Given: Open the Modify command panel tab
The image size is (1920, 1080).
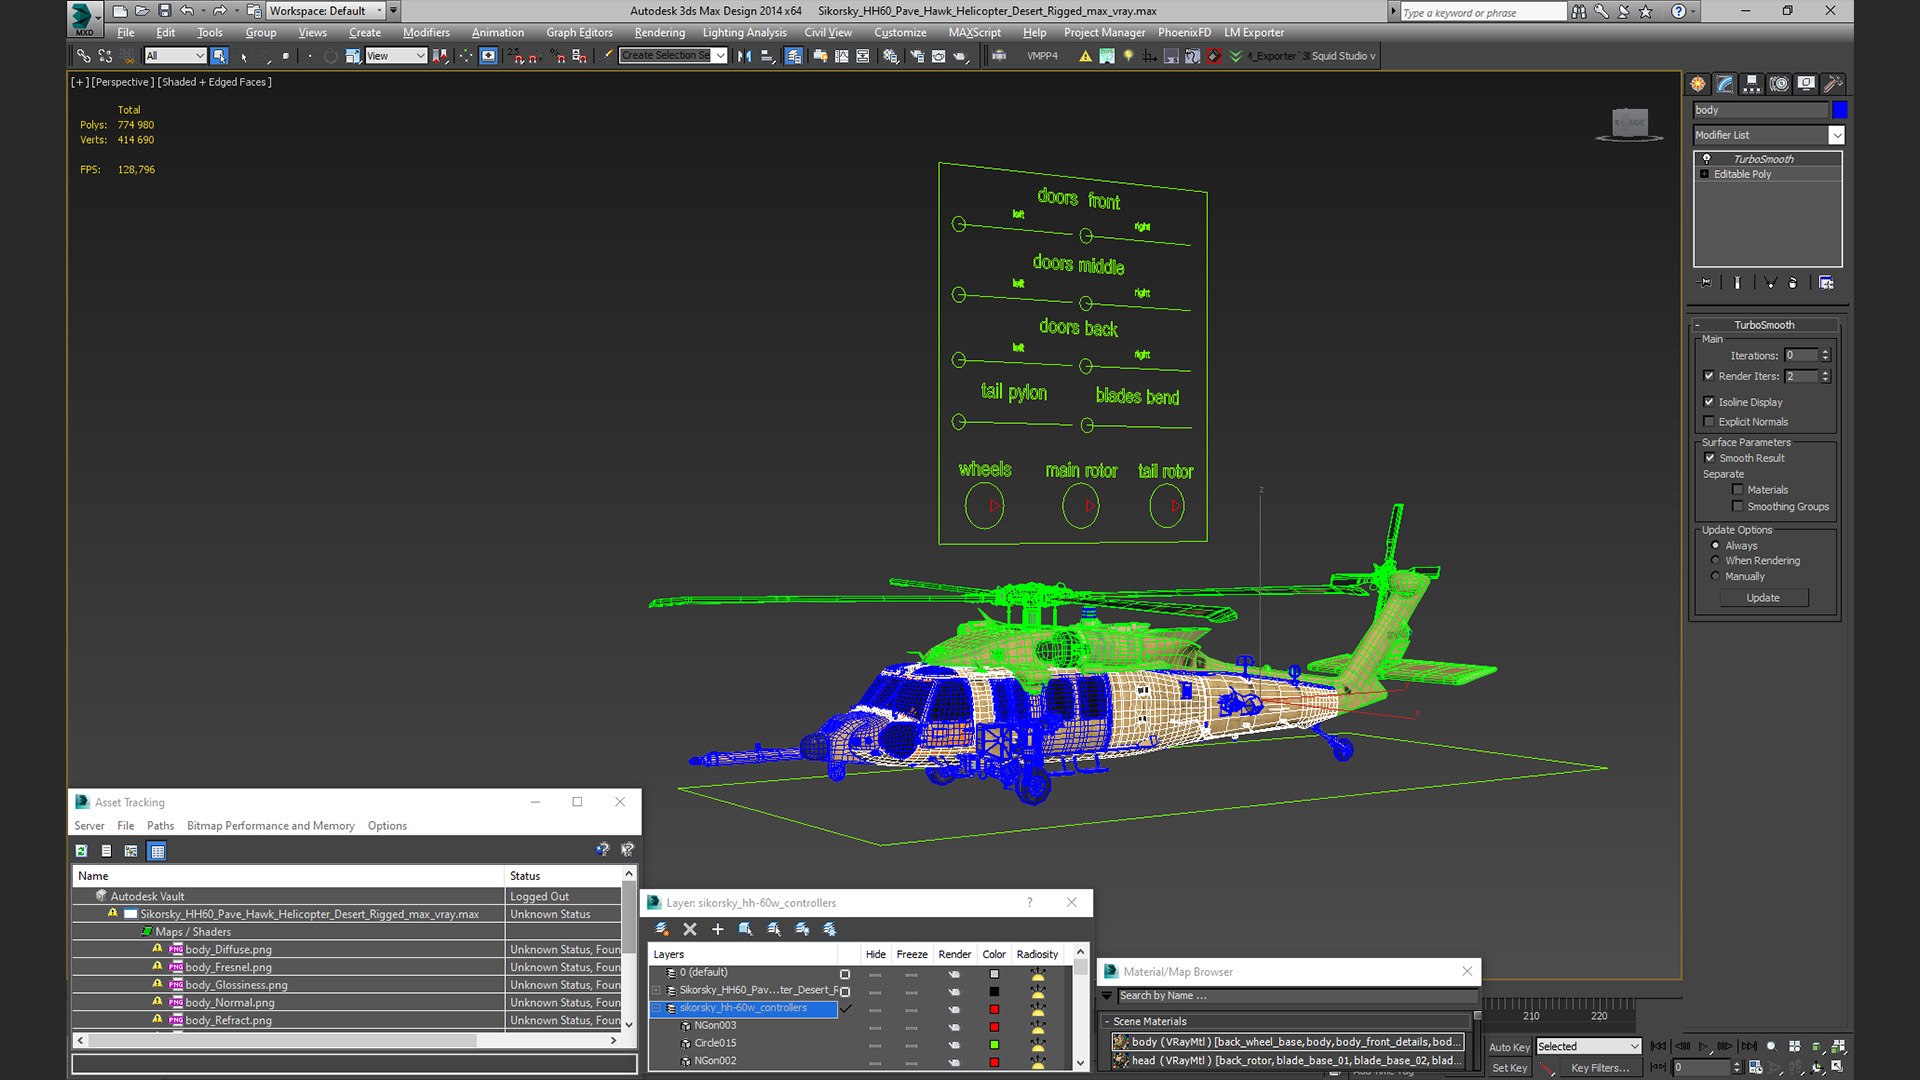Looking at the screenshot, I should (x=1725, y=84).
